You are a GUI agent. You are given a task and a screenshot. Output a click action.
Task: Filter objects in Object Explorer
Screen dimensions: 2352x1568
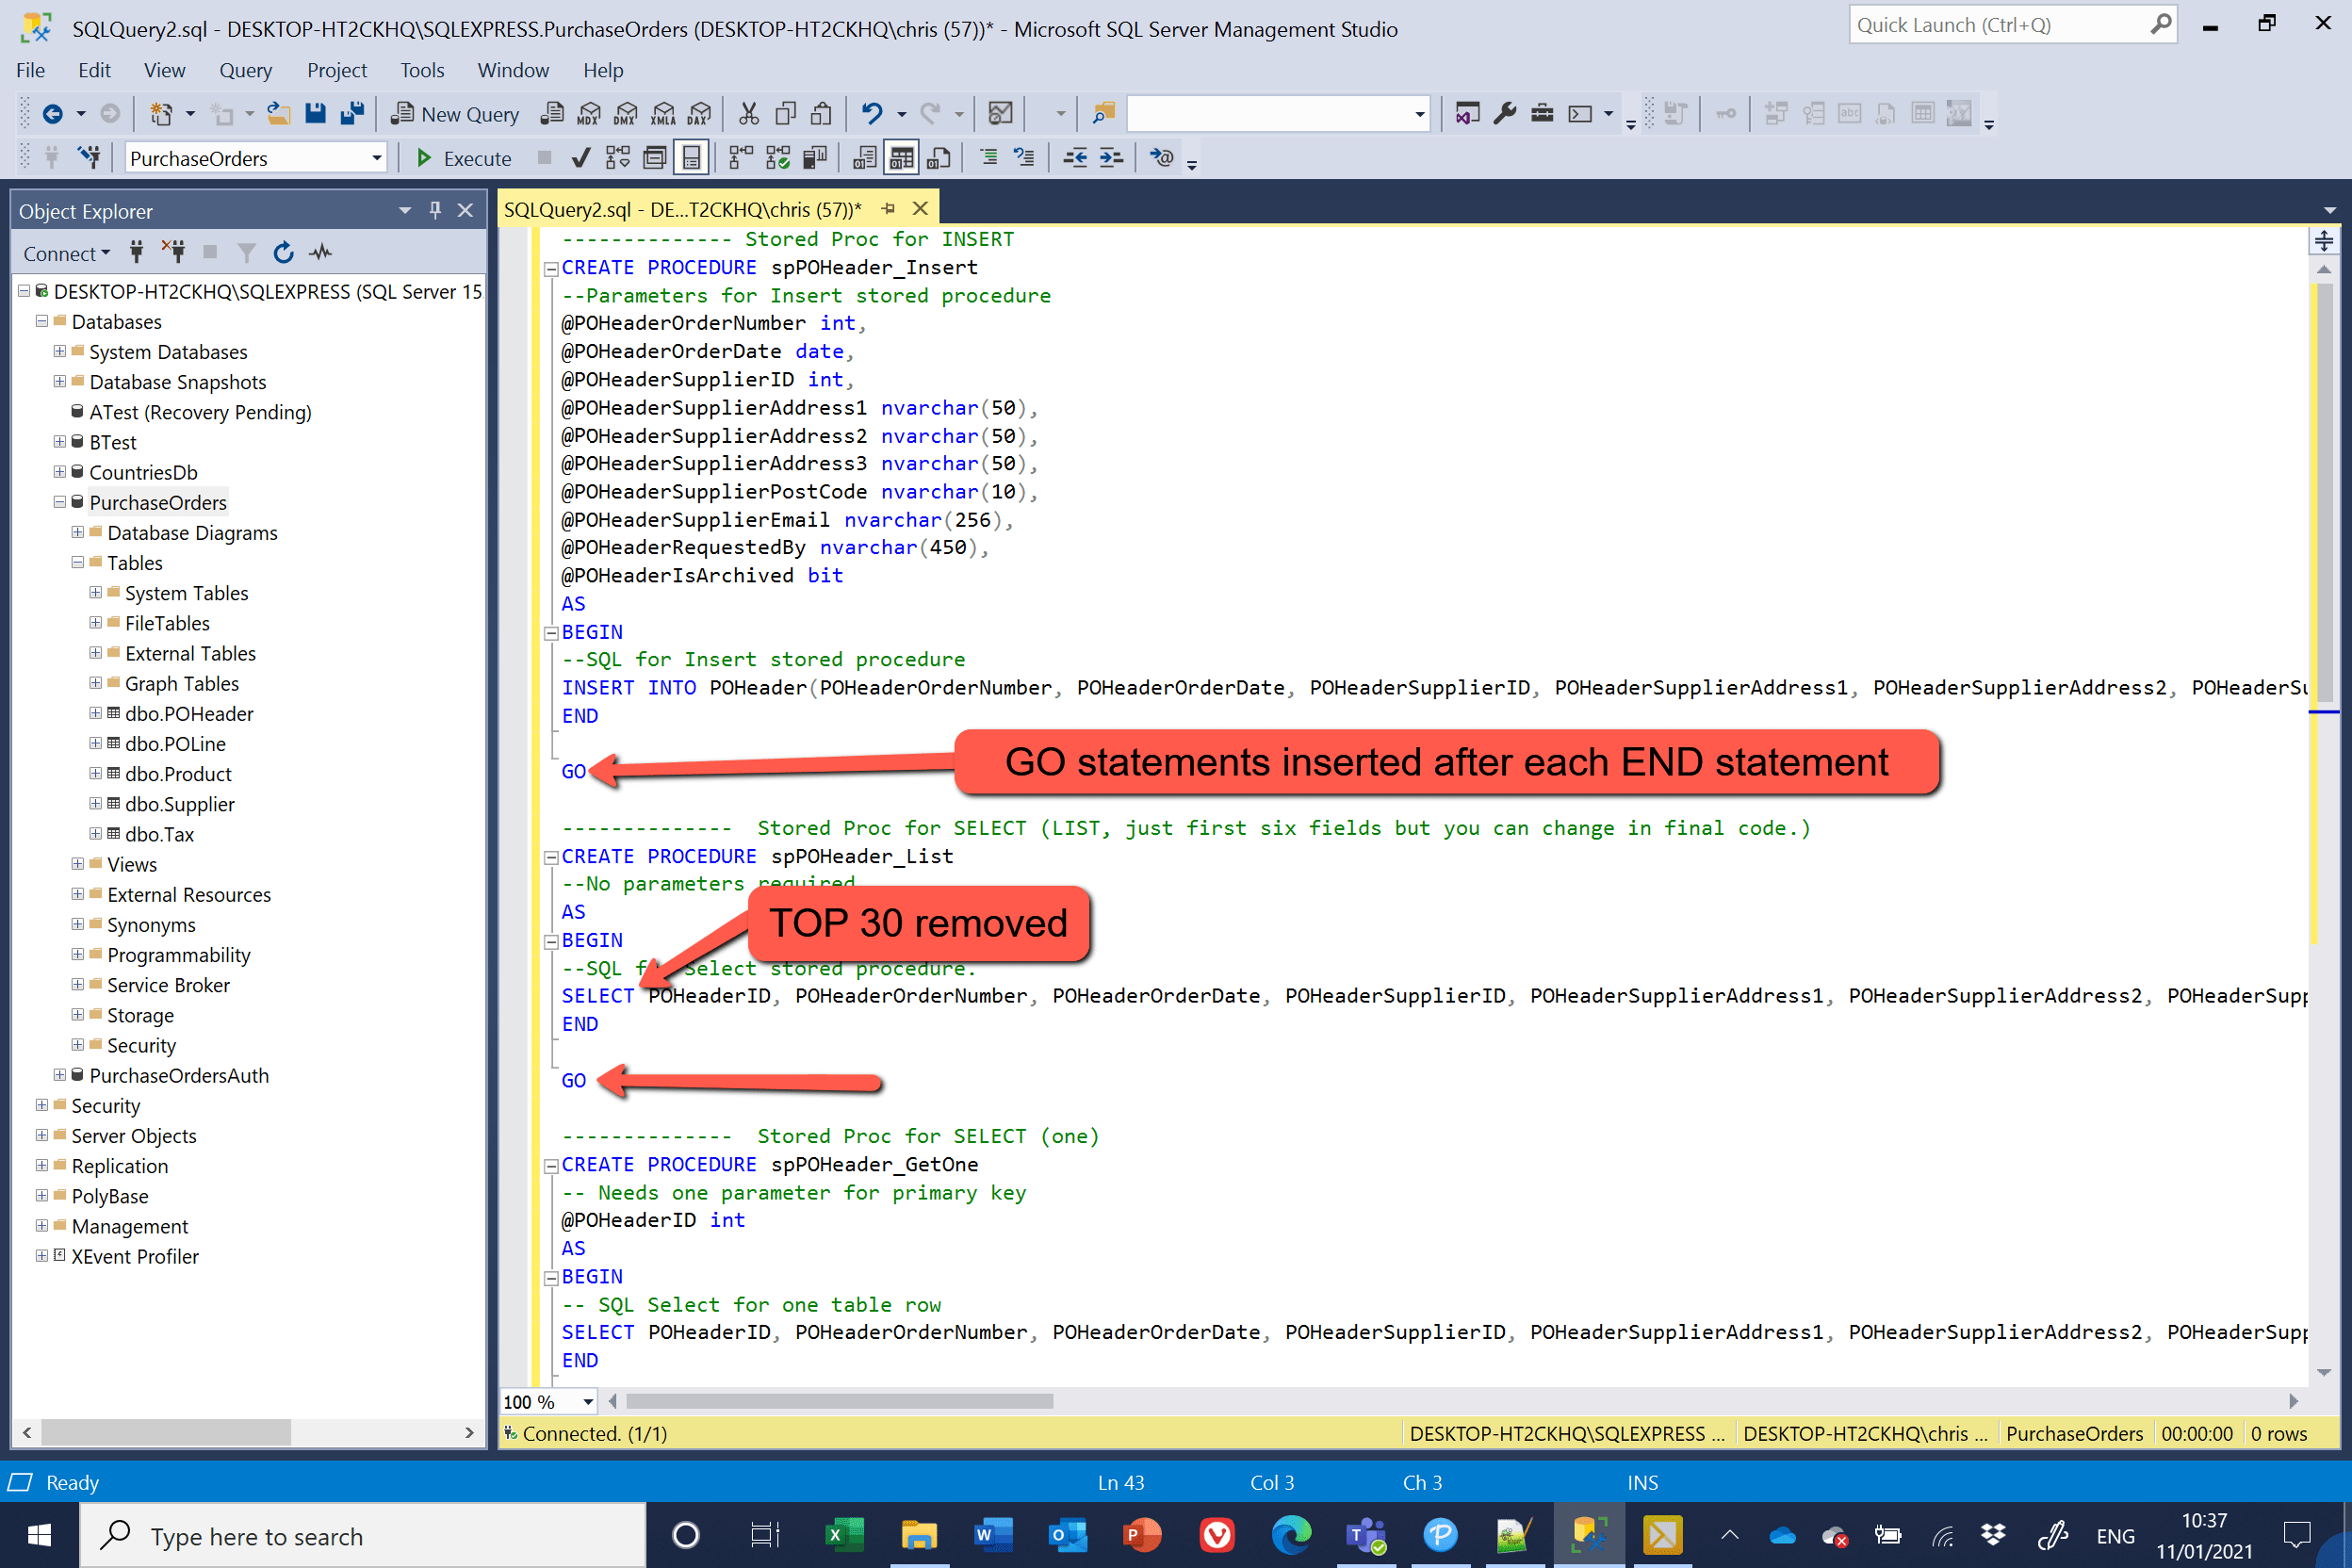click(x=246, y=252)
